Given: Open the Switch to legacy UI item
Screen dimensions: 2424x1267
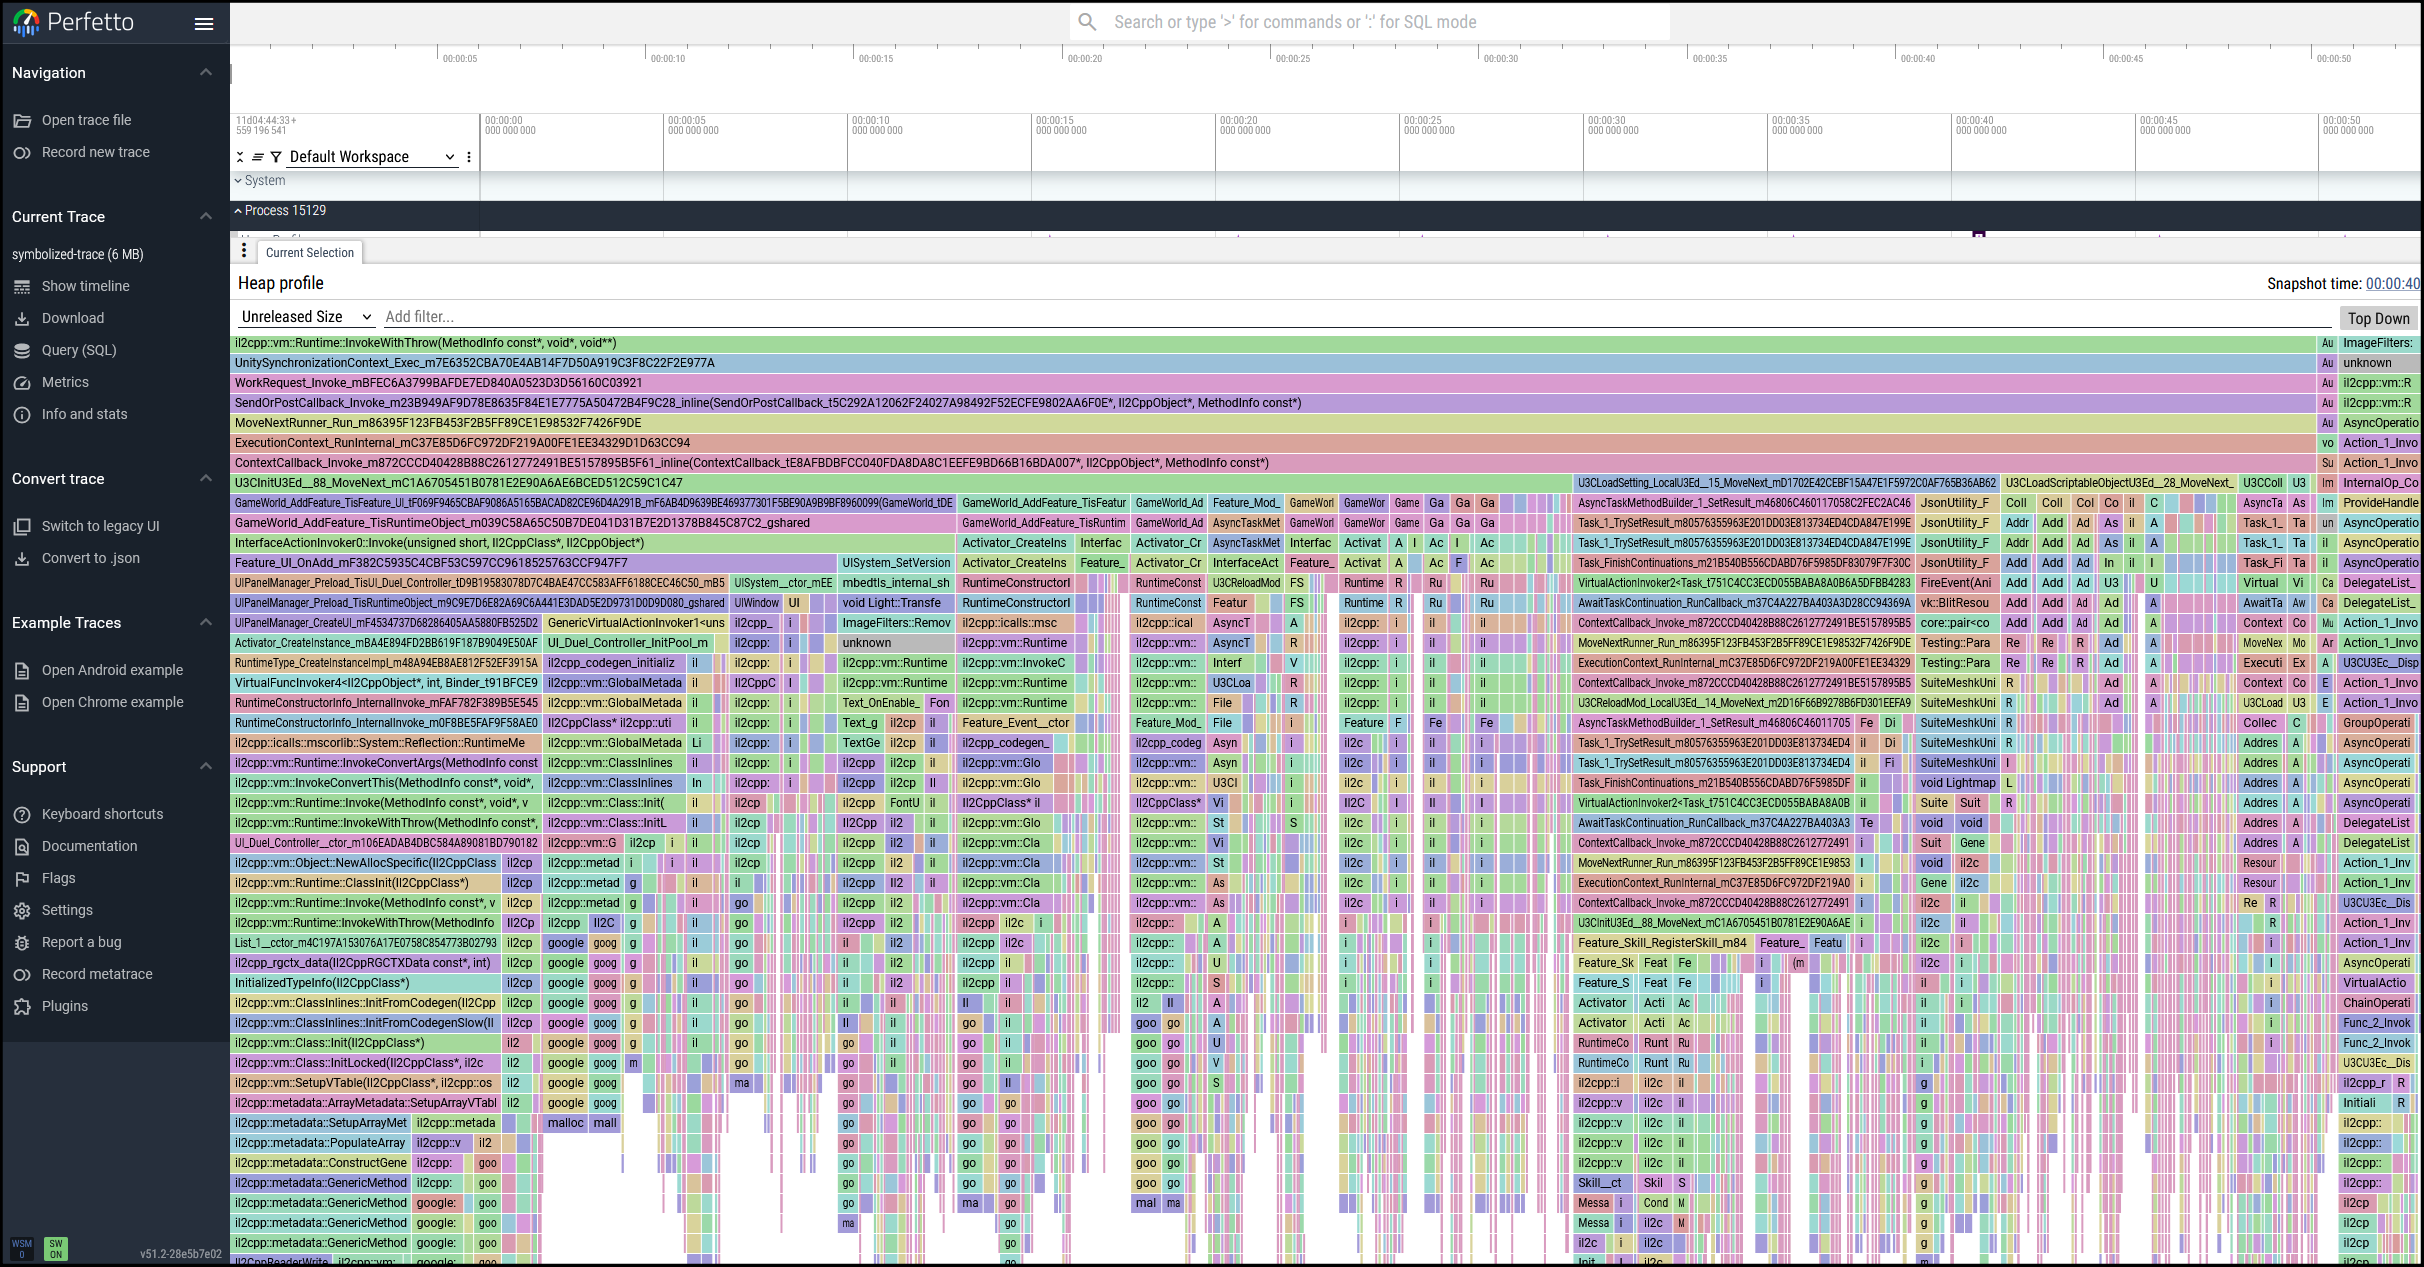Looking at the screenshot, I should (x=100, y=526).
